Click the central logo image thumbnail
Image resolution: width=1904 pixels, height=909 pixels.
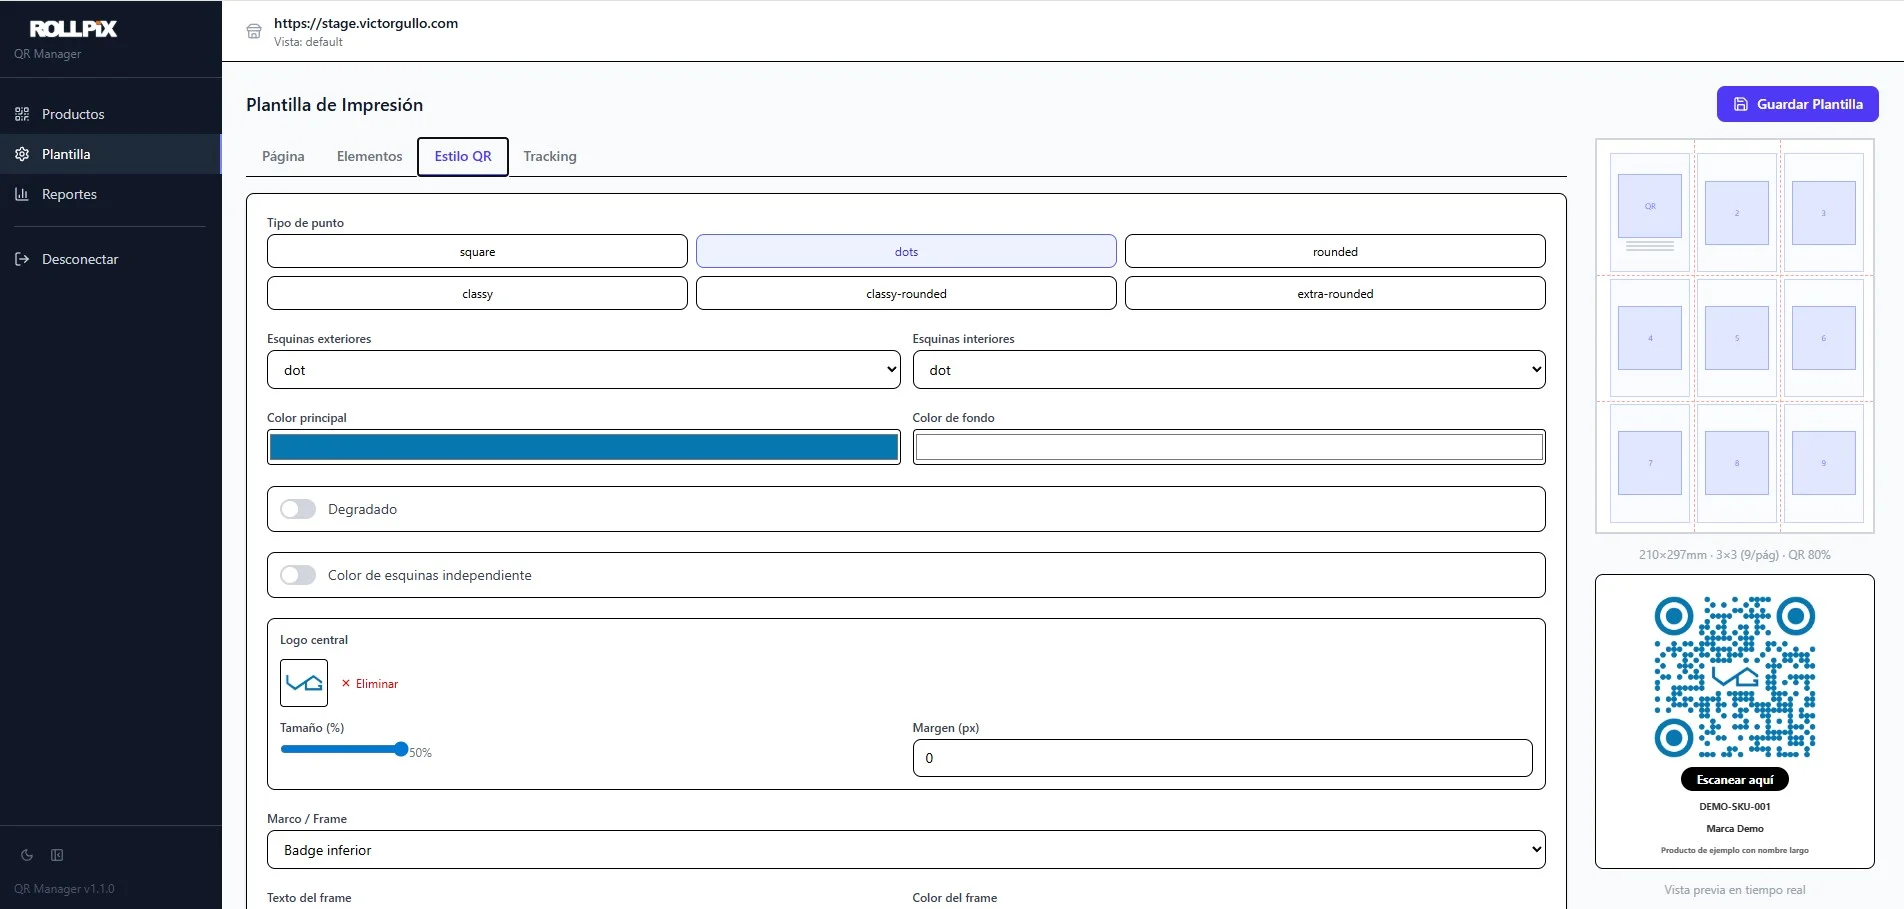coord(304,683)
